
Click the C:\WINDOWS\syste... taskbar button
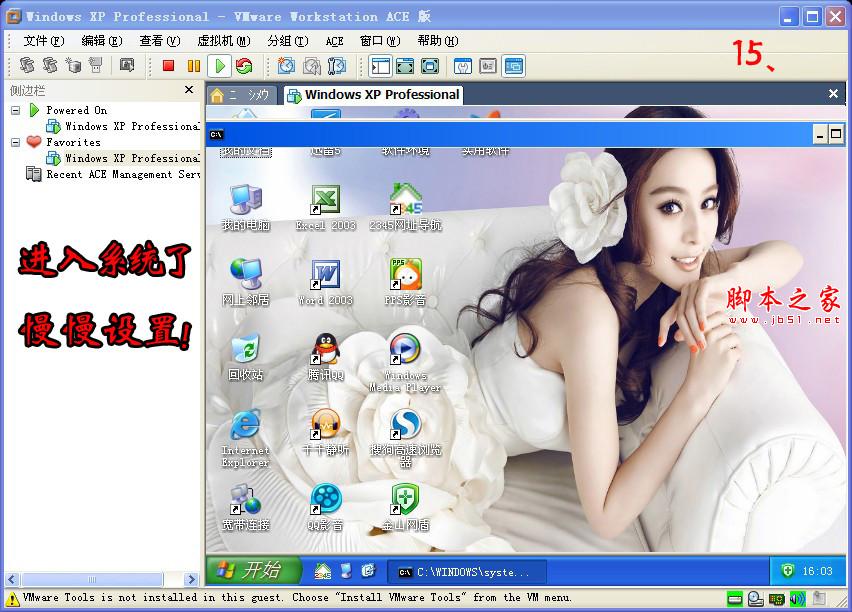click(x=466, y=572)
